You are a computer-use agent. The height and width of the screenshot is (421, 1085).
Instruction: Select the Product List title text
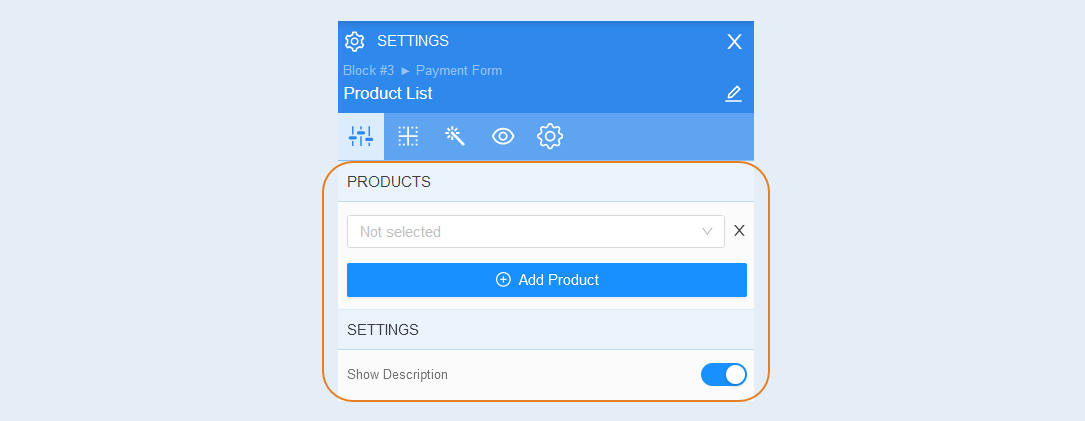point(388,93)
